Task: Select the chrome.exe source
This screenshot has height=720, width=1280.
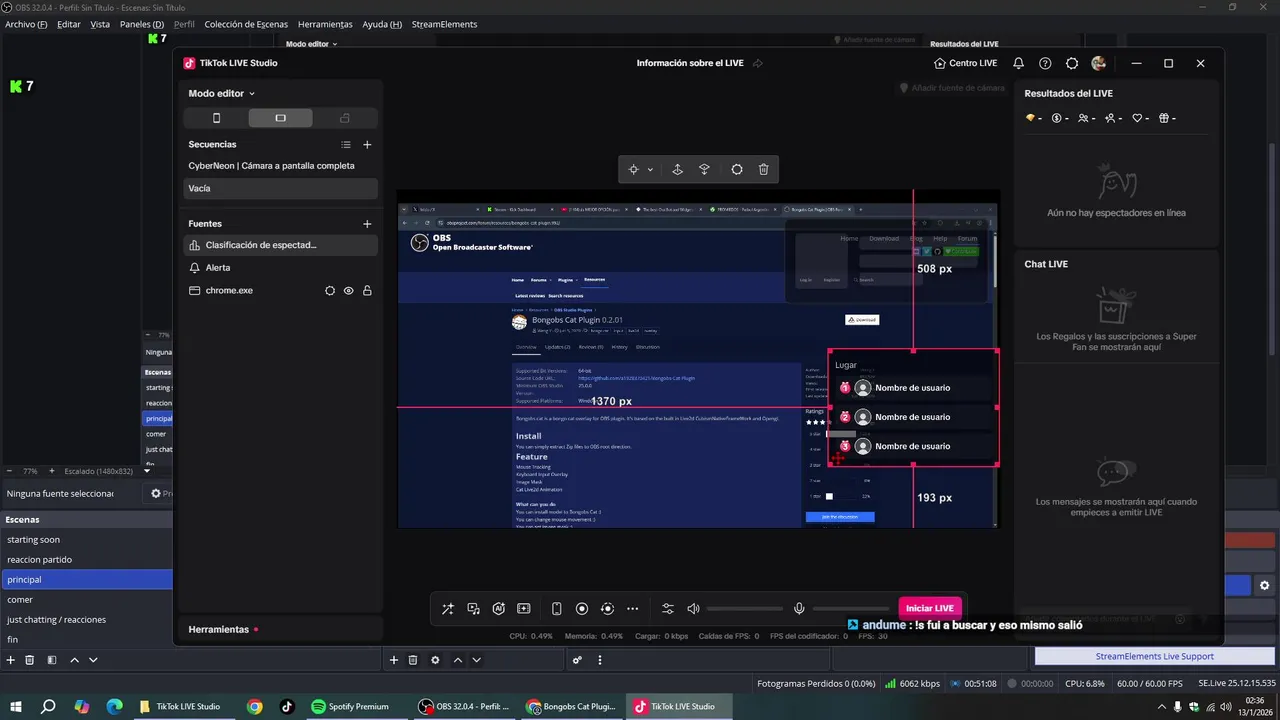Action: [280, 290]
